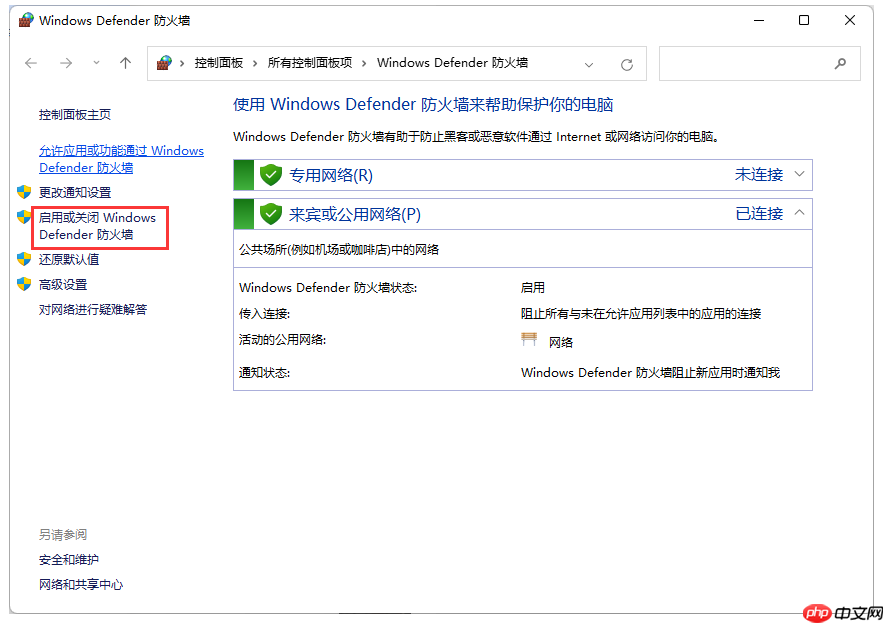Go back with the left arrow button
The image size is (884, 623).
tap(31, 63)
